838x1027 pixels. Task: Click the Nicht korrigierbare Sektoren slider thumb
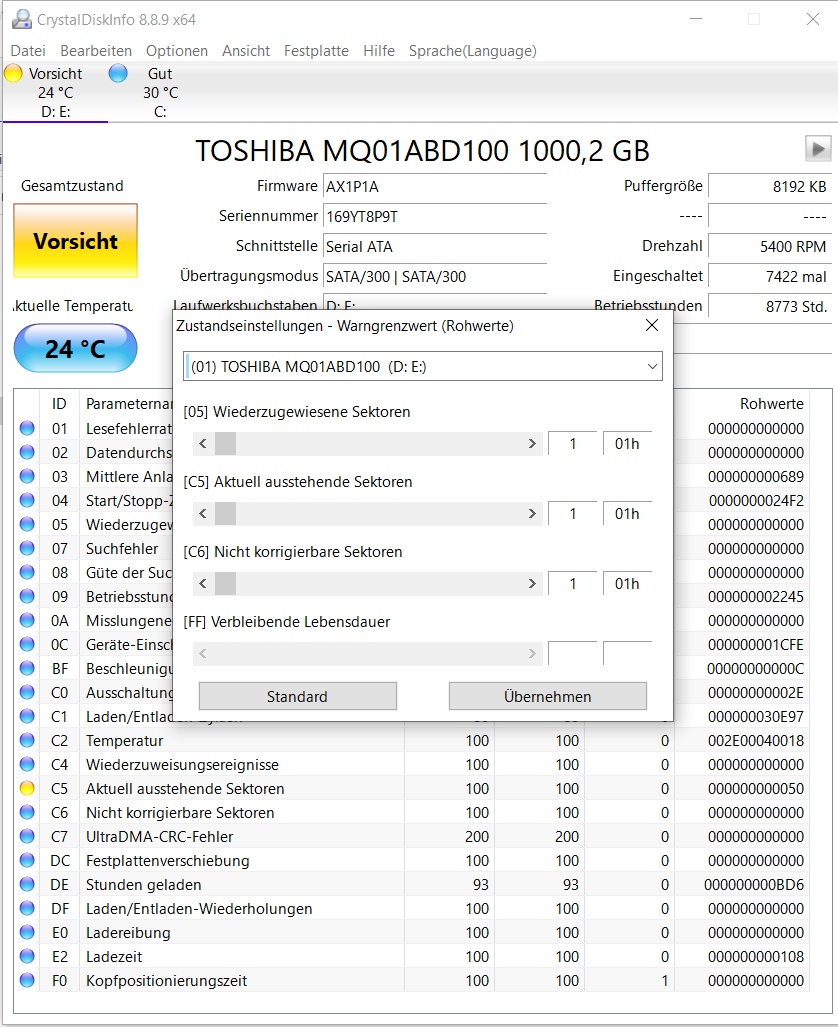tap(225, 584)
